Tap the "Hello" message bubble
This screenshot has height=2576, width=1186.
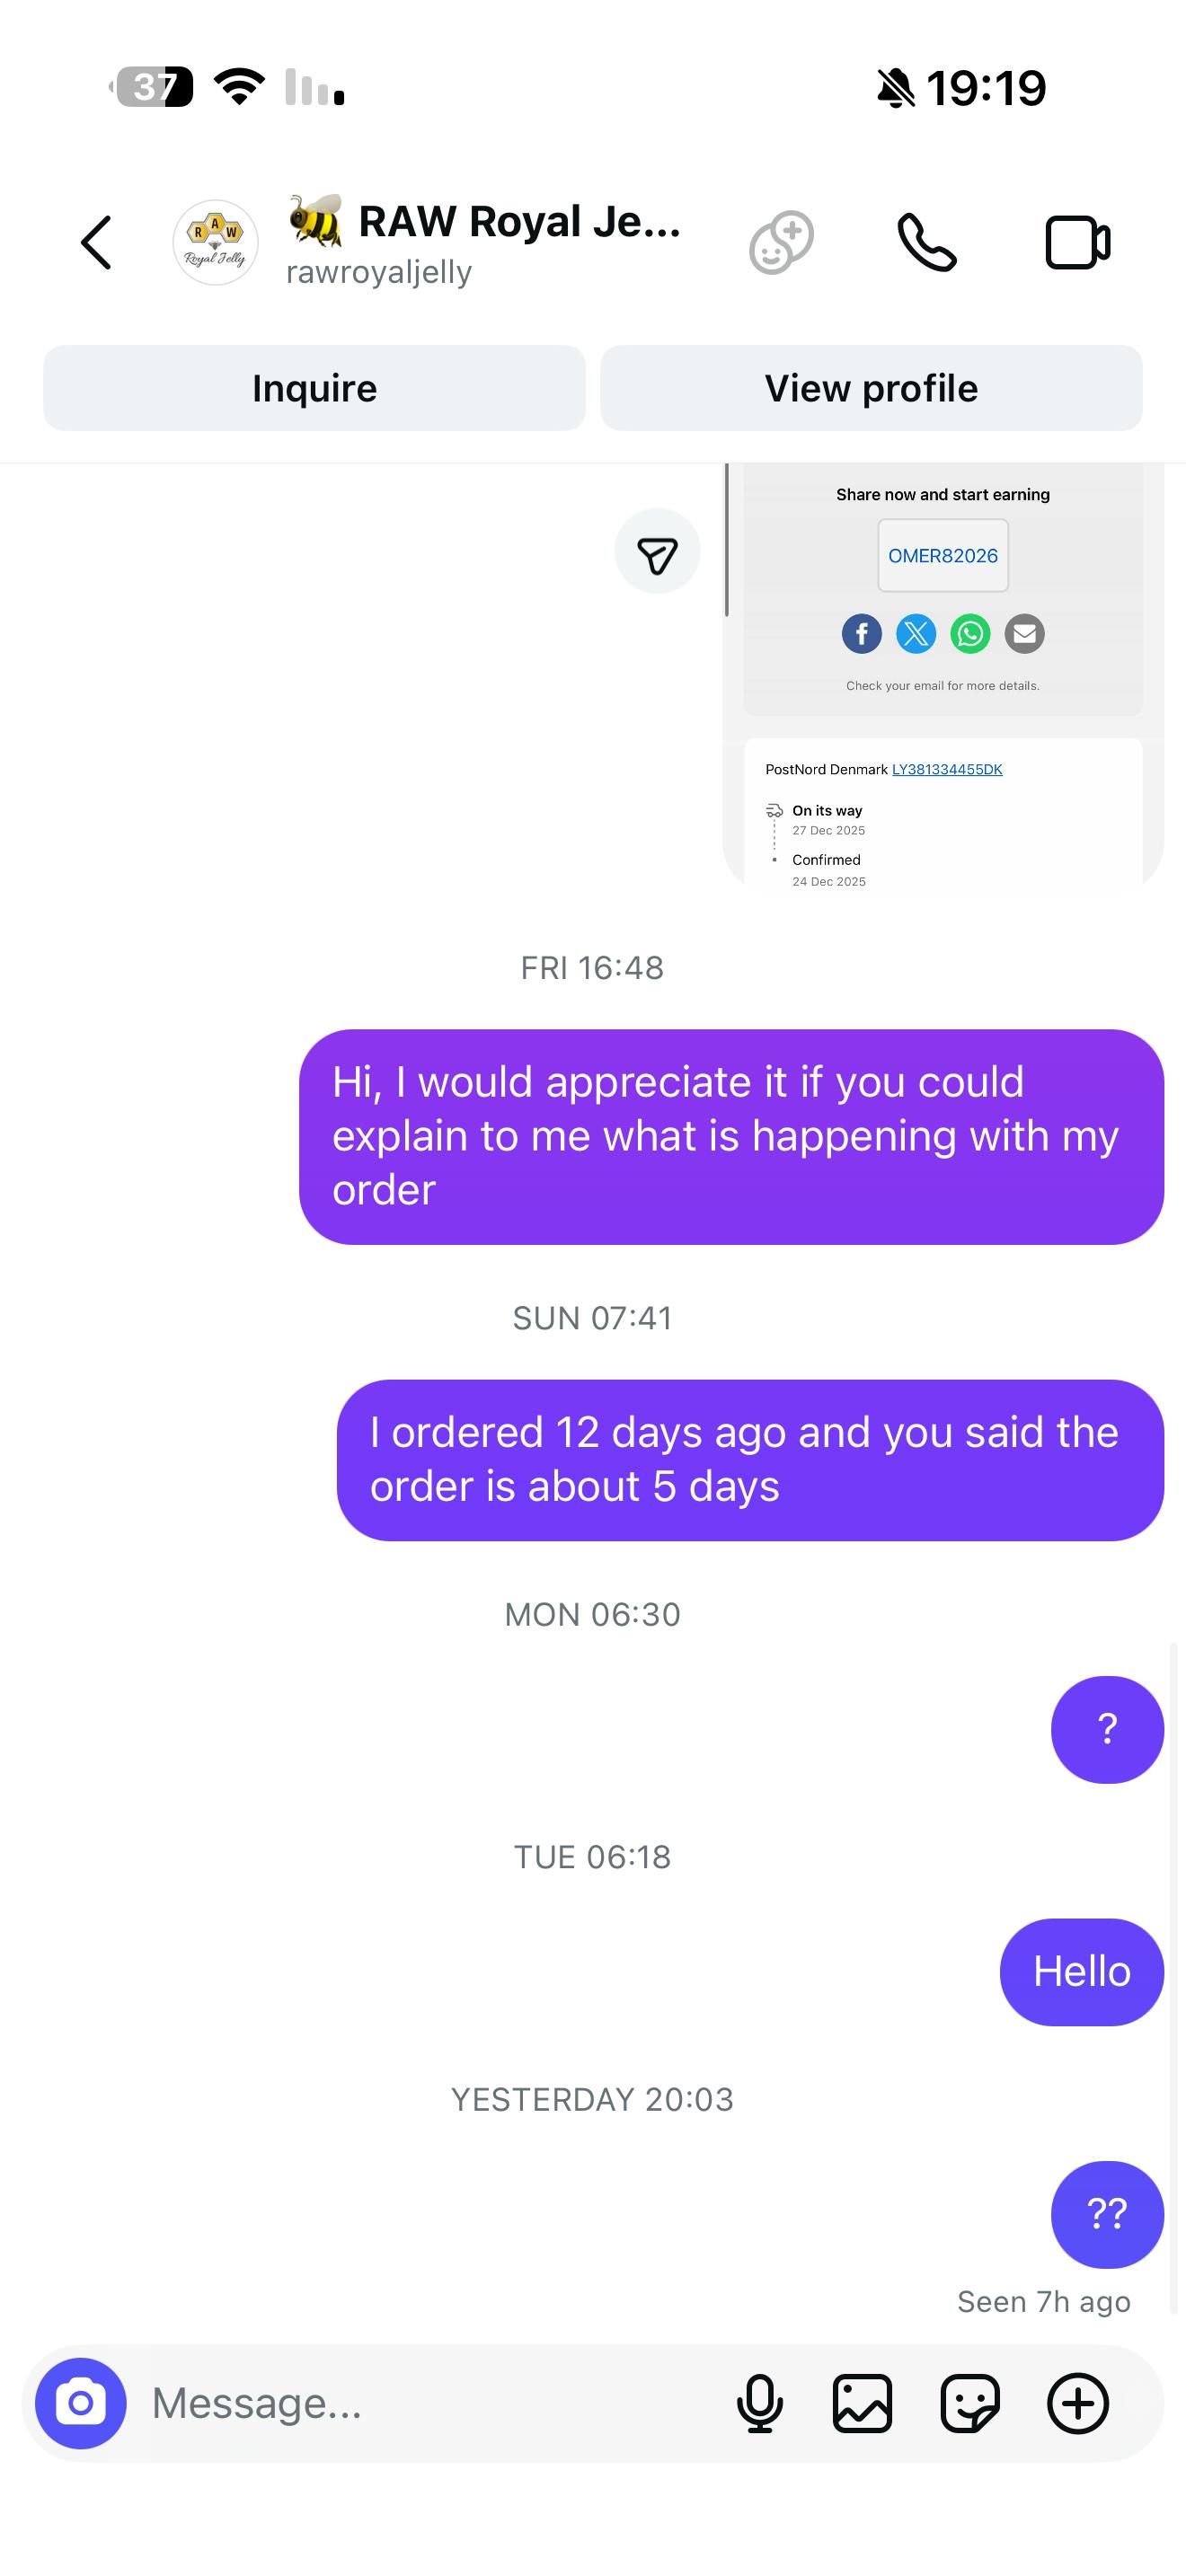(x=1081, y=1972)
